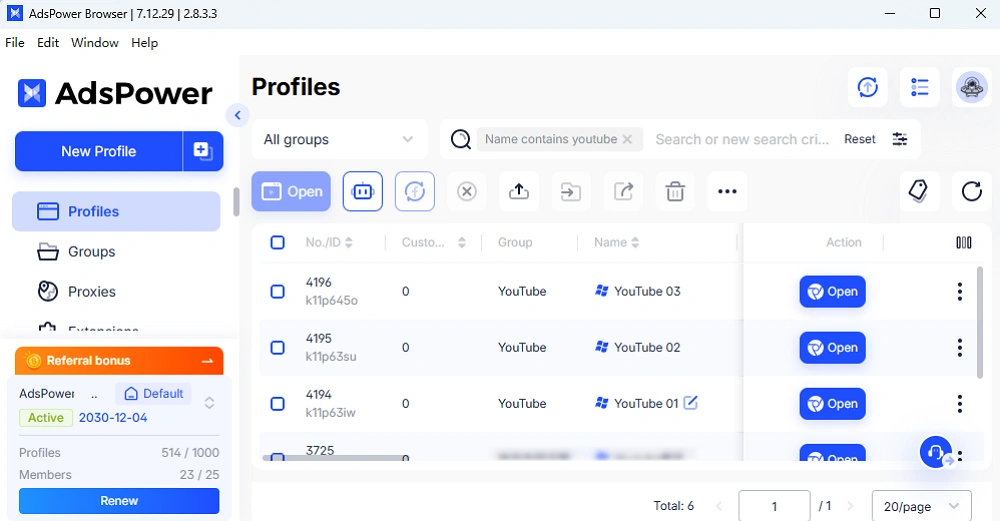Click the move-to-group arrow toolbar icon
1000x521 pixels.
tap(571, 191)
